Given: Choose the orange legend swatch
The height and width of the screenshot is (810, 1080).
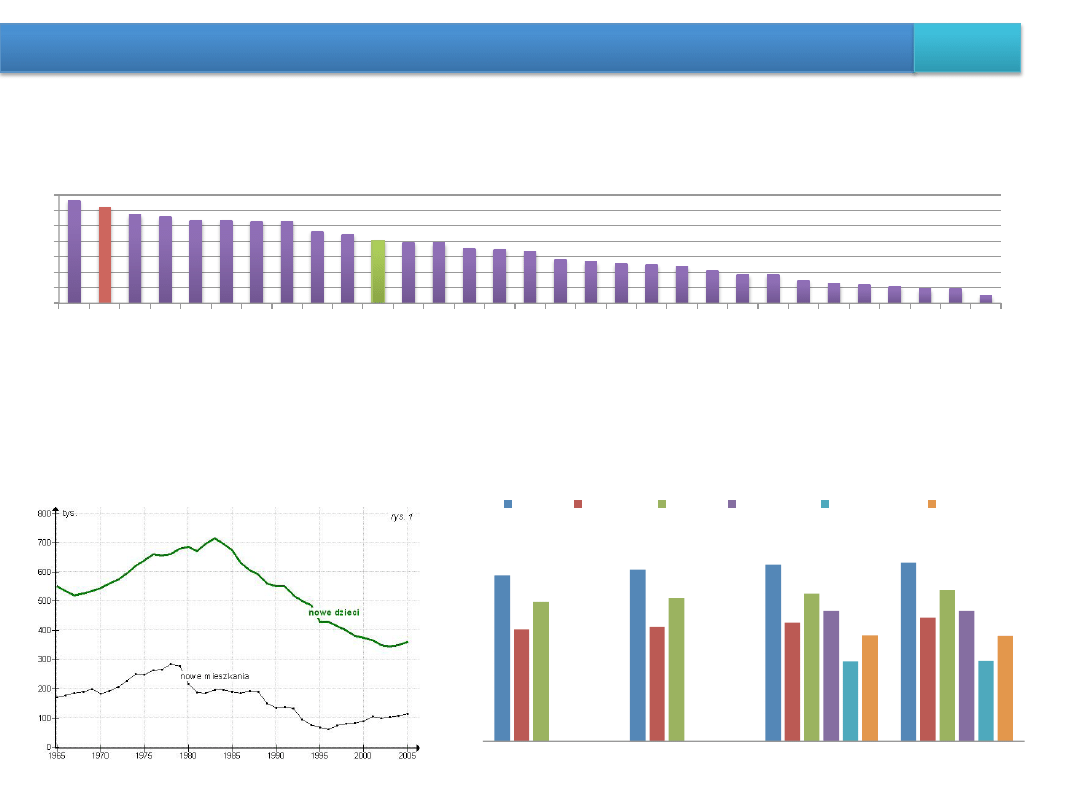Looking at the screenshot, I should click(x=932, y=505).
